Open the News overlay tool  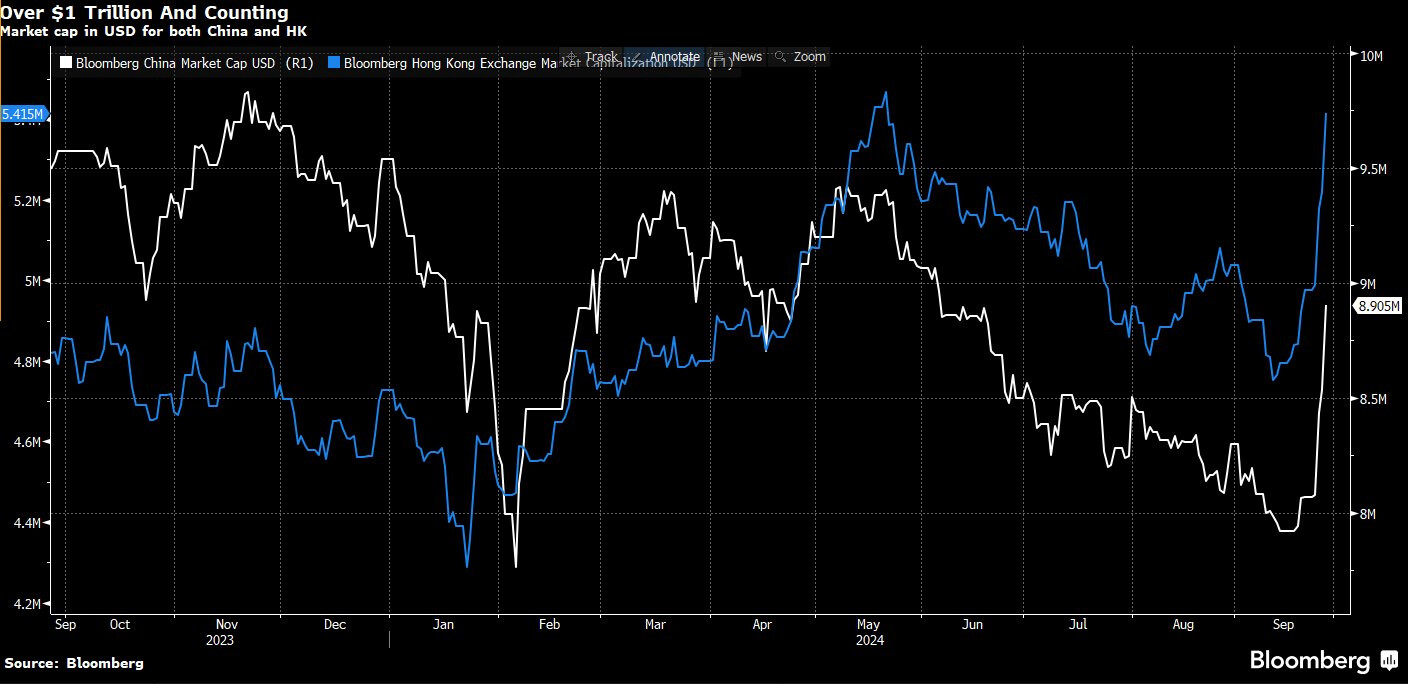coord(738,57)
